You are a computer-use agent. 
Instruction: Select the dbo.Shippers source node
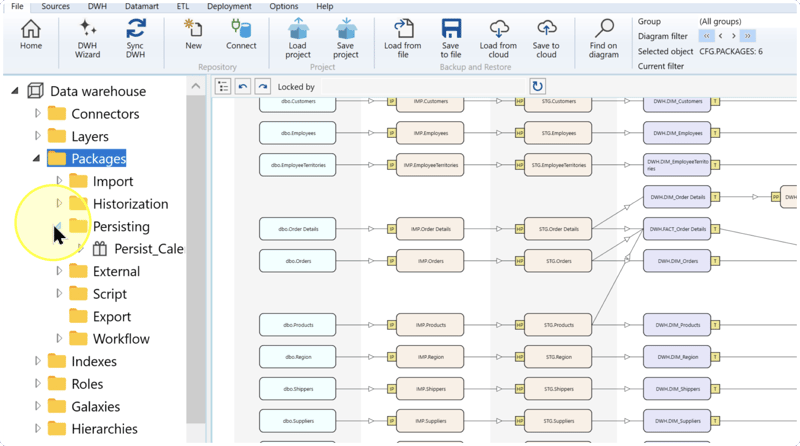tap(297, 389)
